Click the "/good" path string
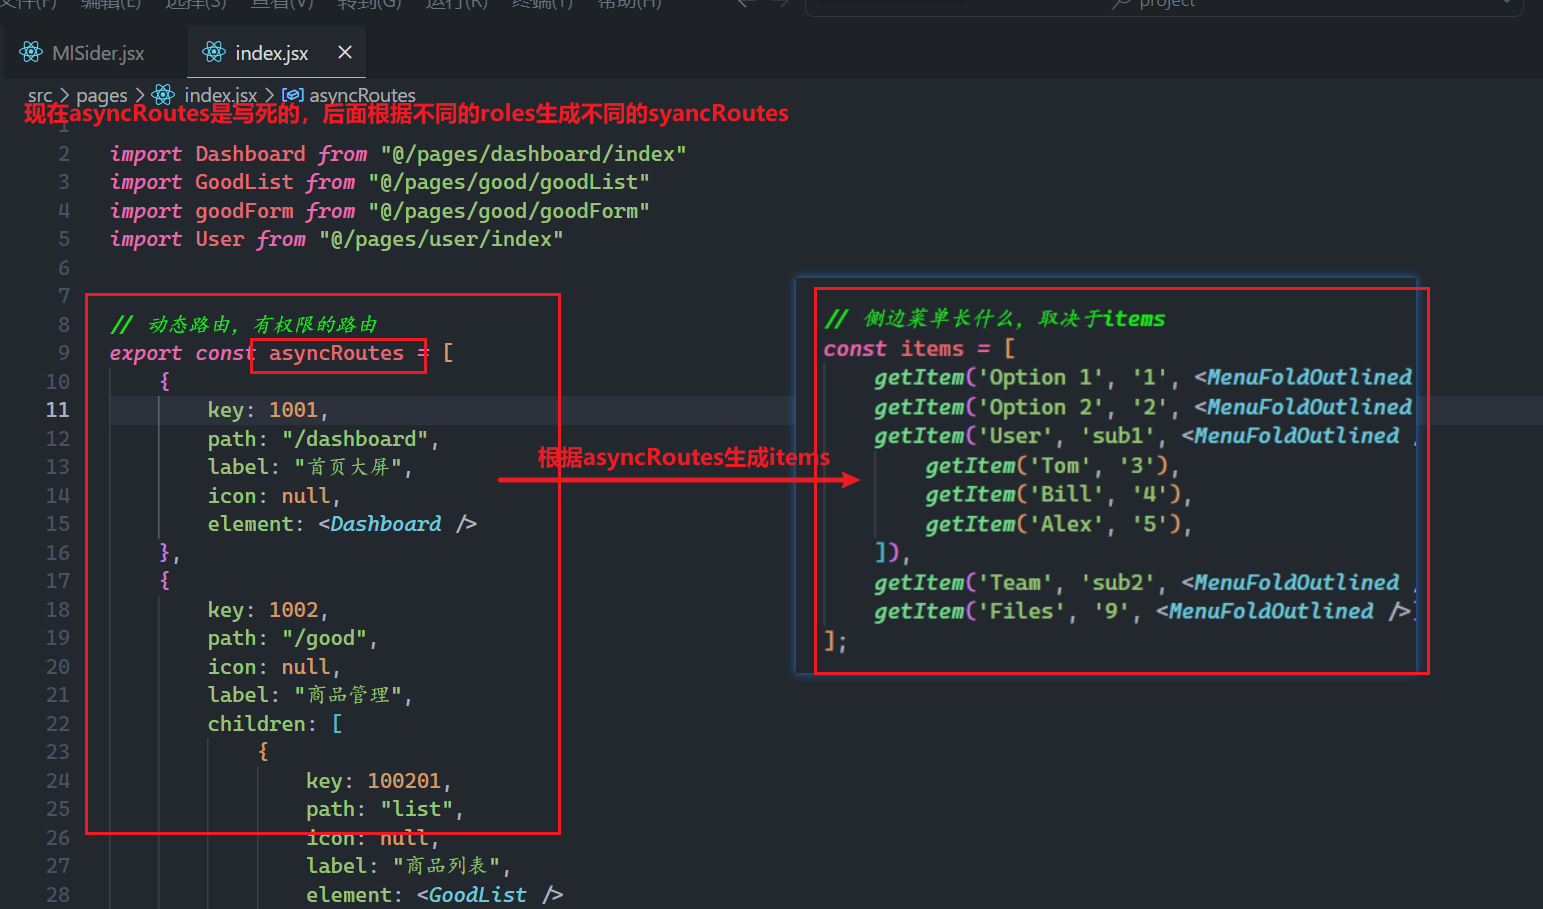This screenshot has height=909, width=1543. [x=325, y=638]
